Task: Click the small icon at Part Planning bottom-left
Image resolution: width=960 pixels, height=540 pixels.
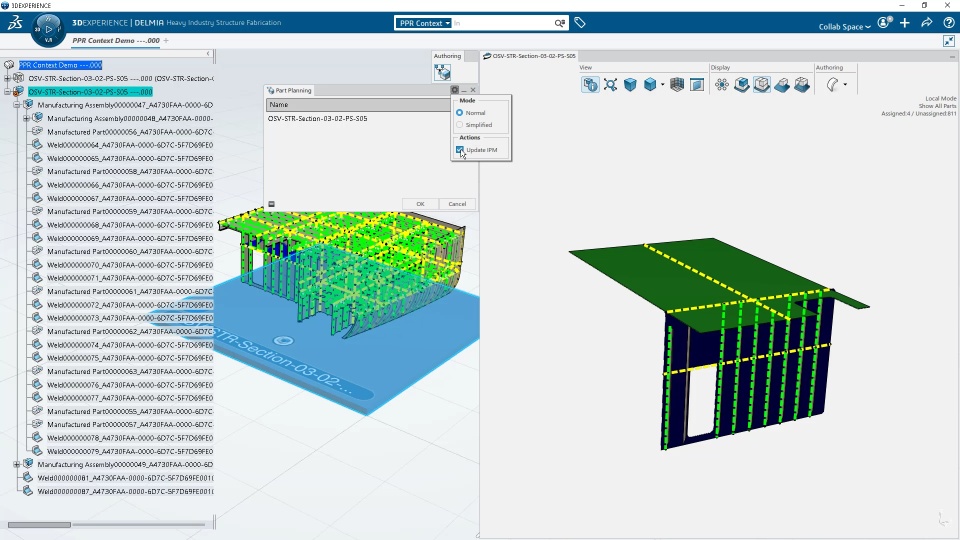Action: [271, 204]
